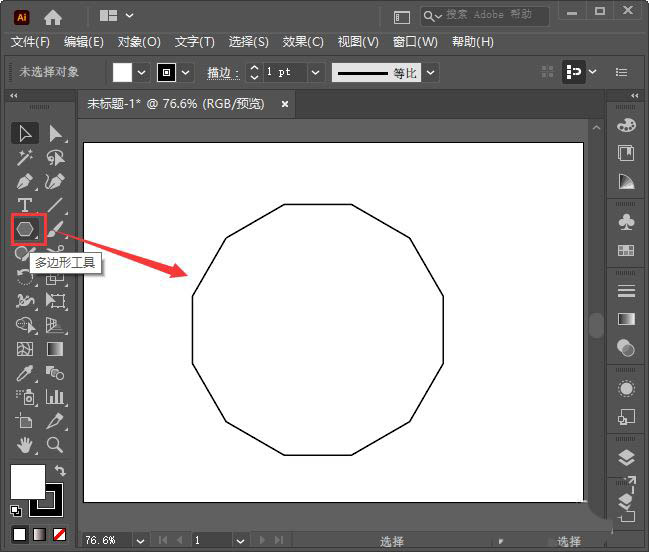Open stroke weight dropdown list
The image size is (649, 552).
tap(315, 72)
